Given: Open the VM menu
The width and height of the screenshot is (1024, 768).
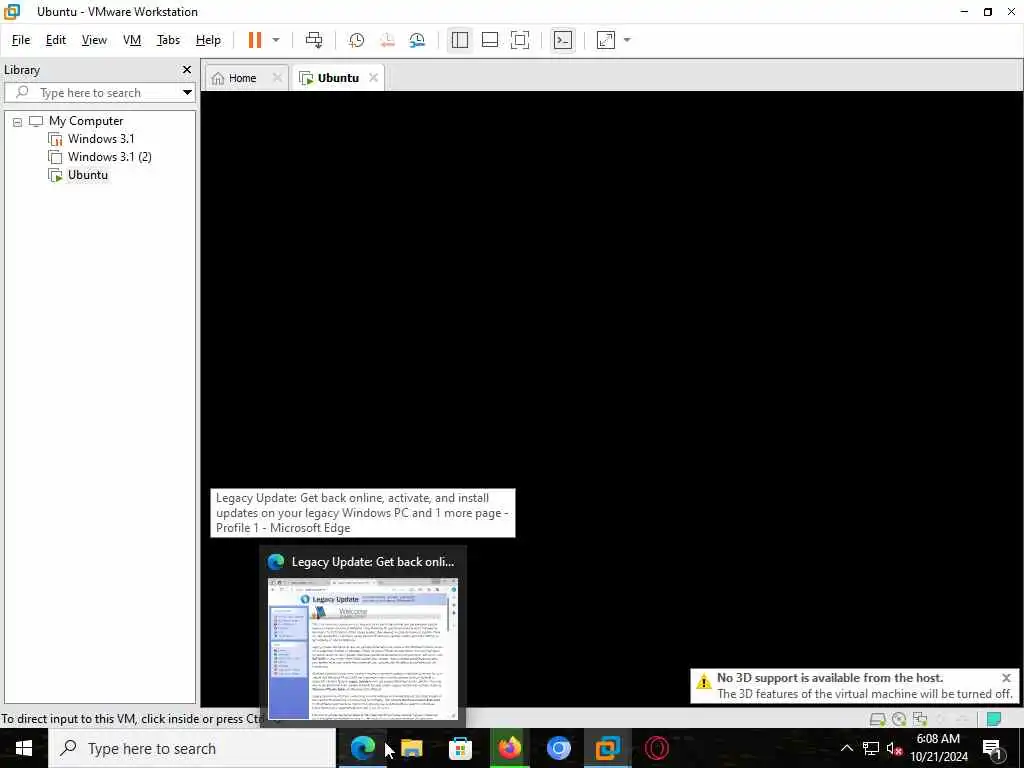Looking at the screenshot, I should pyautogui.click(x=132, y=40).
